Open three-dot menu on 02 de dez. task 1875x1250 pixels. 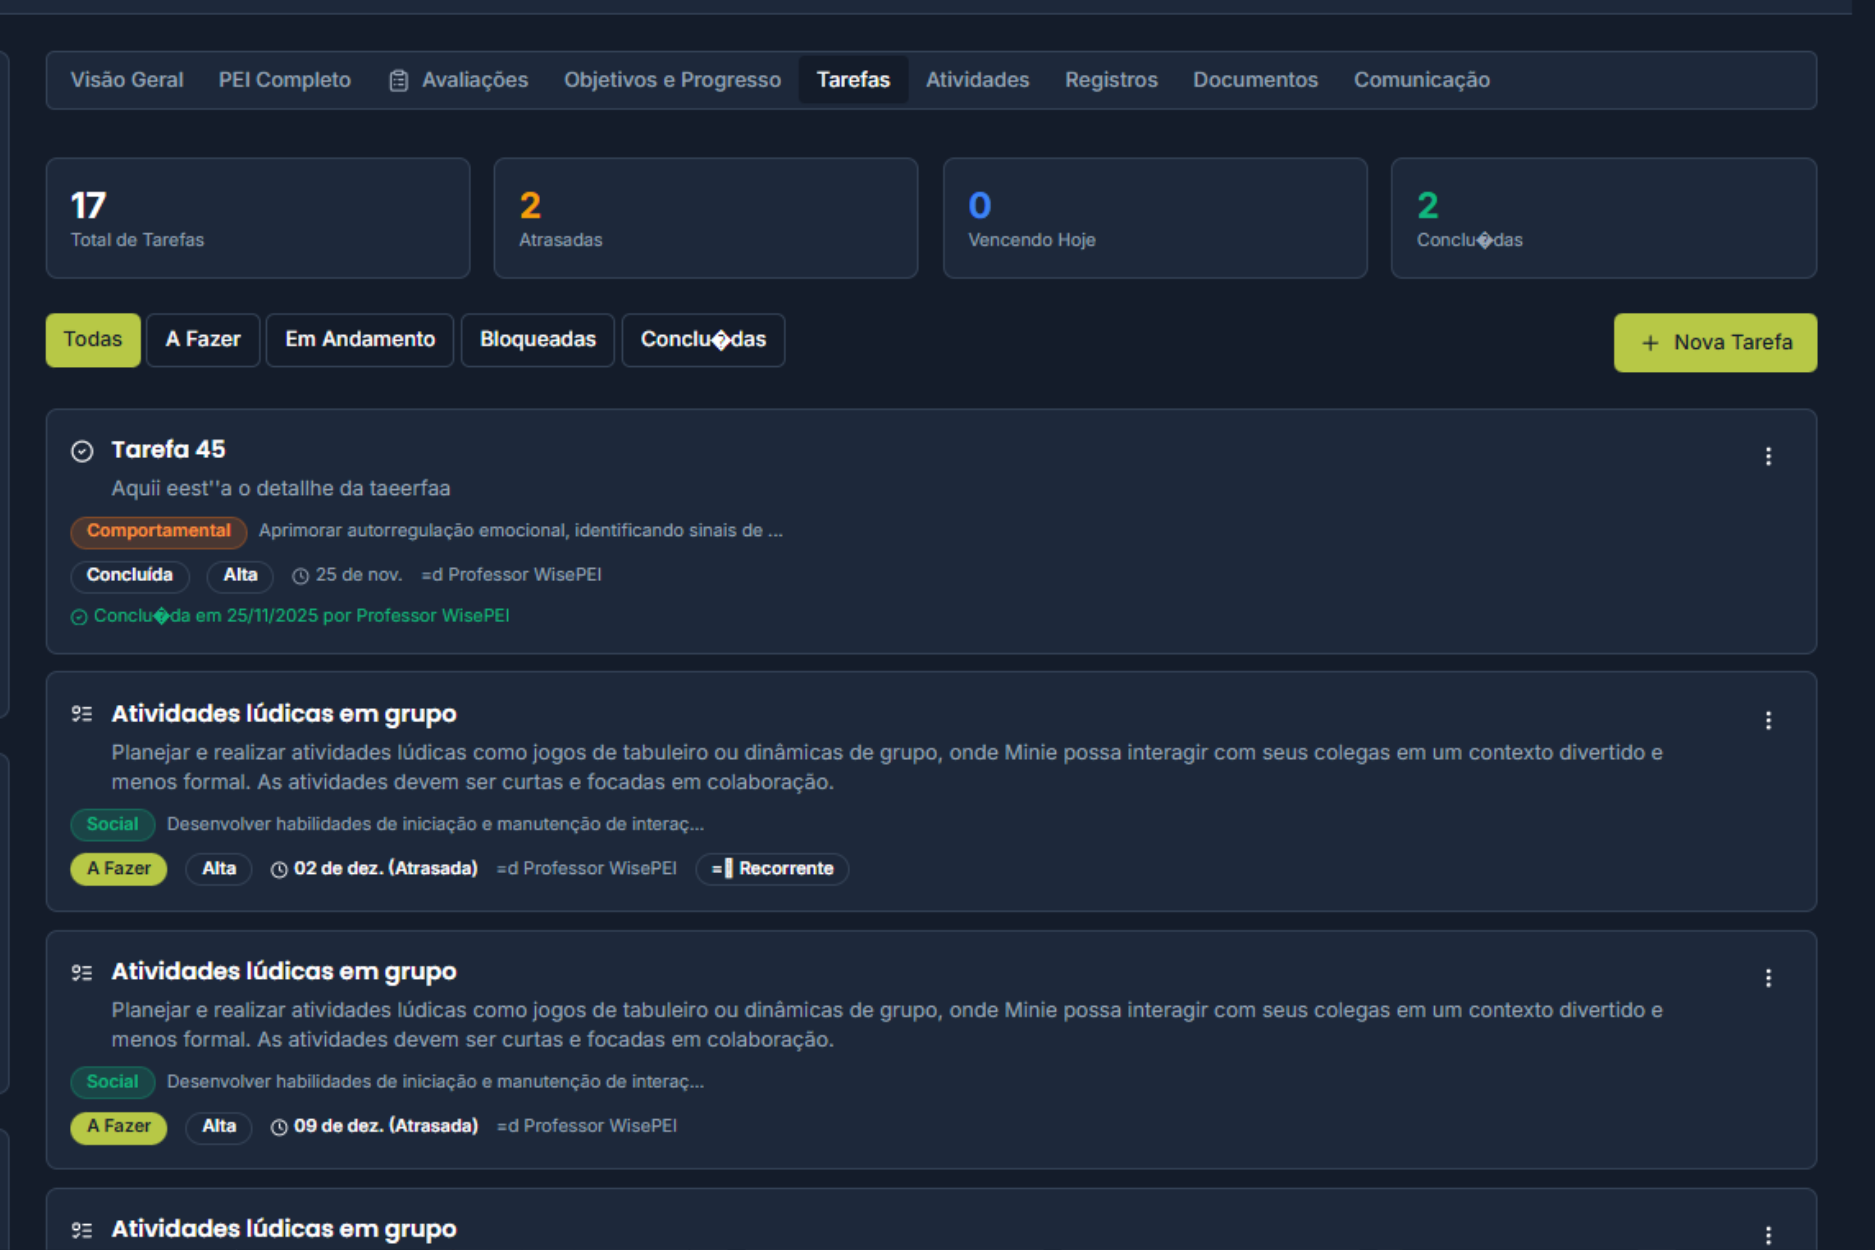tap(1768, 721)
